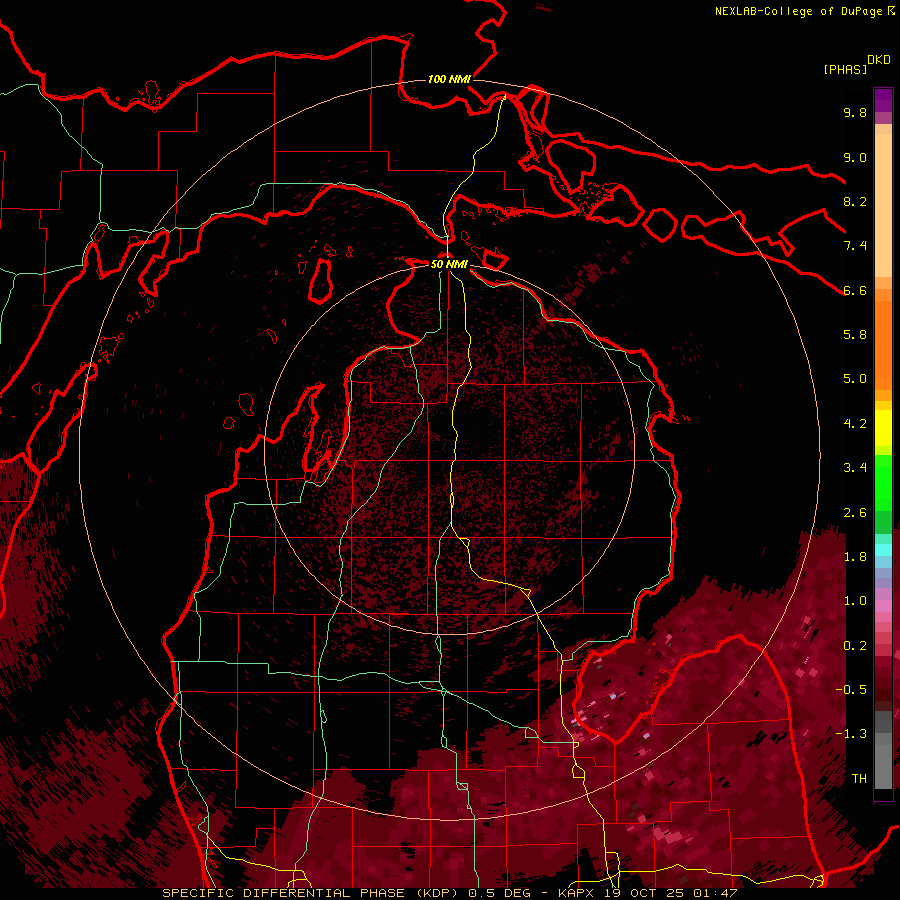Image resolution: width=900 pixels, height=900 pixels.
Task: Click the purple top color bar segment
Action: coord(883,100)
